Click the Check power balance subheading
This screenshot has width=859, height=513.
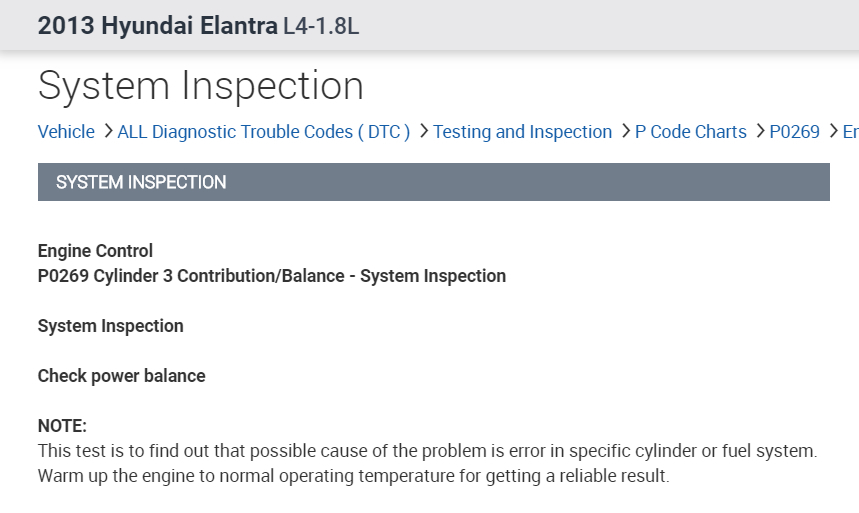(x=121, y=376)
